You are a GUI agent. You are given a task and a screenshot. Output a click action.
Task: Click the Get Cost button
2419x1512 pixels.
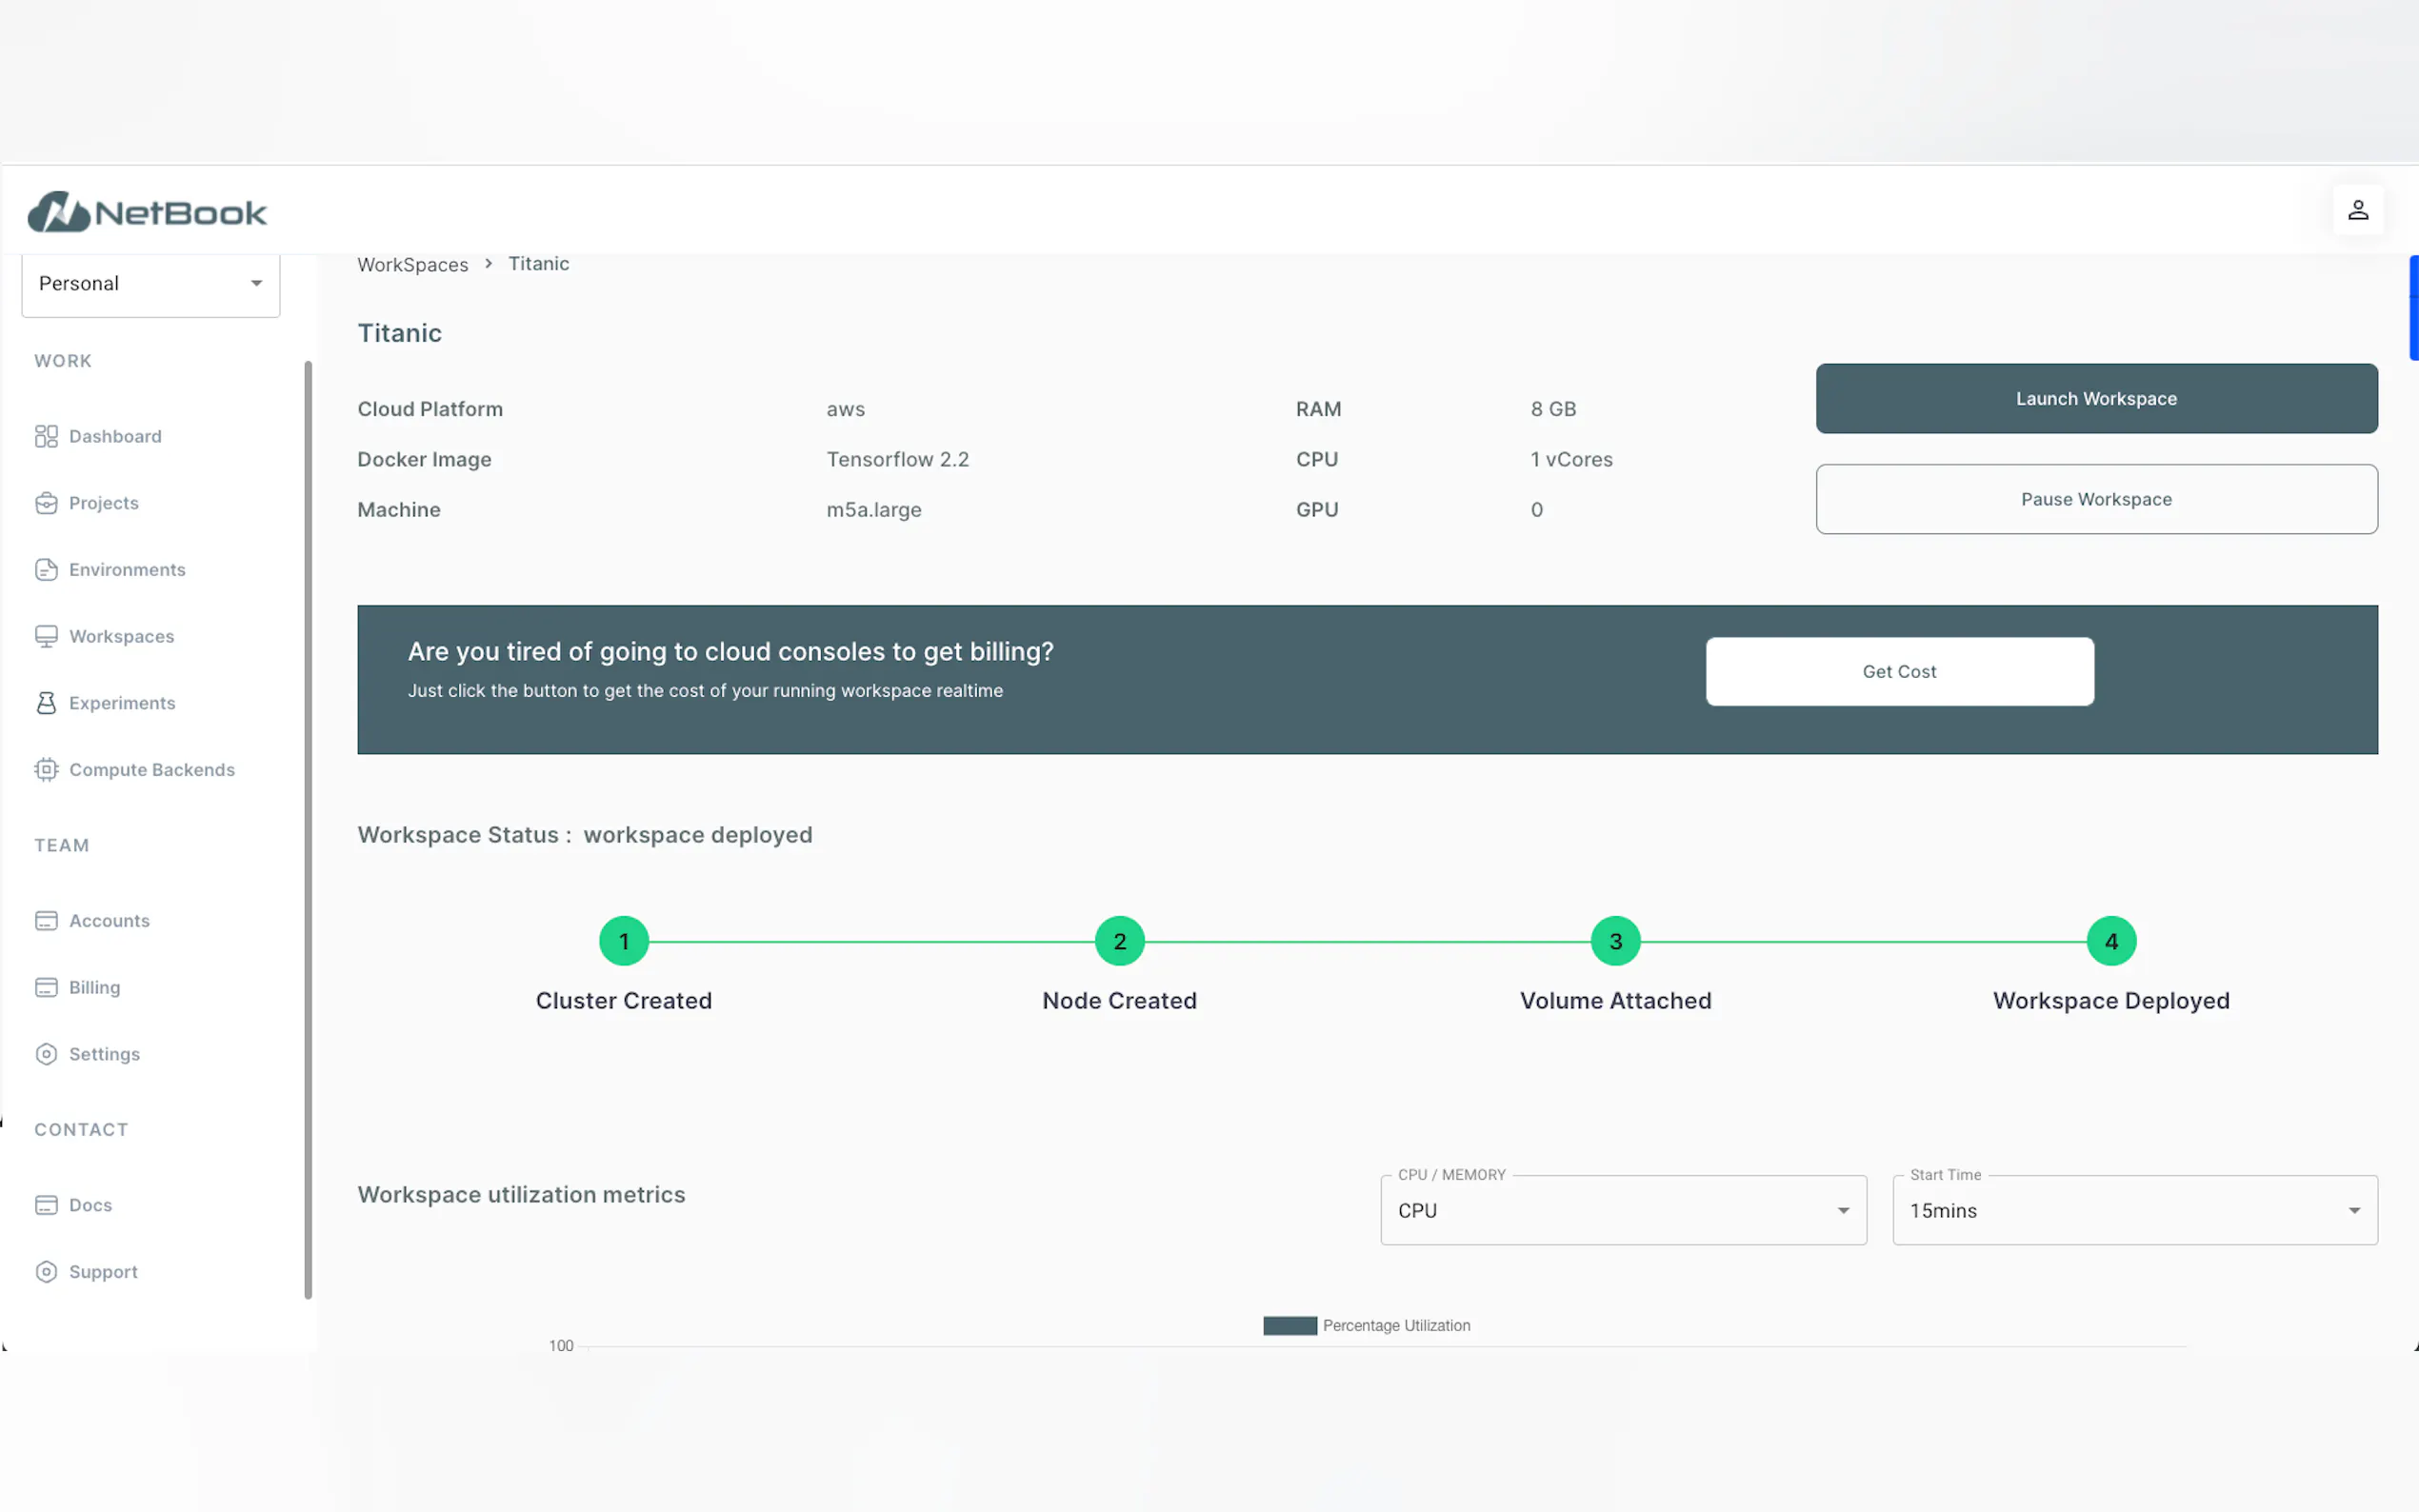coord(1898,672)
